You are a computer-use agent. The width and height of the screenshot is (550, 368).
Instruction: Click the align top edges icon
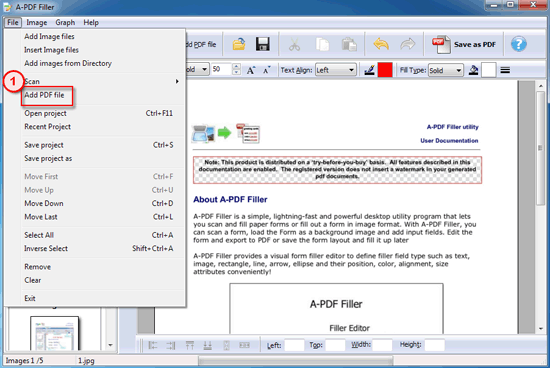[x=189, y=346]
